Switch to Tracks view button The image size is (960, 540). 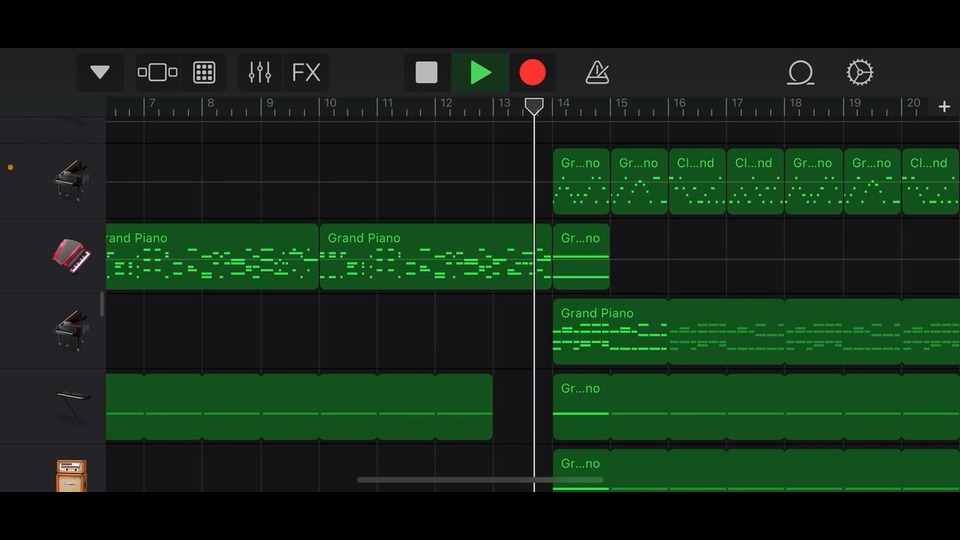(157, 72)
